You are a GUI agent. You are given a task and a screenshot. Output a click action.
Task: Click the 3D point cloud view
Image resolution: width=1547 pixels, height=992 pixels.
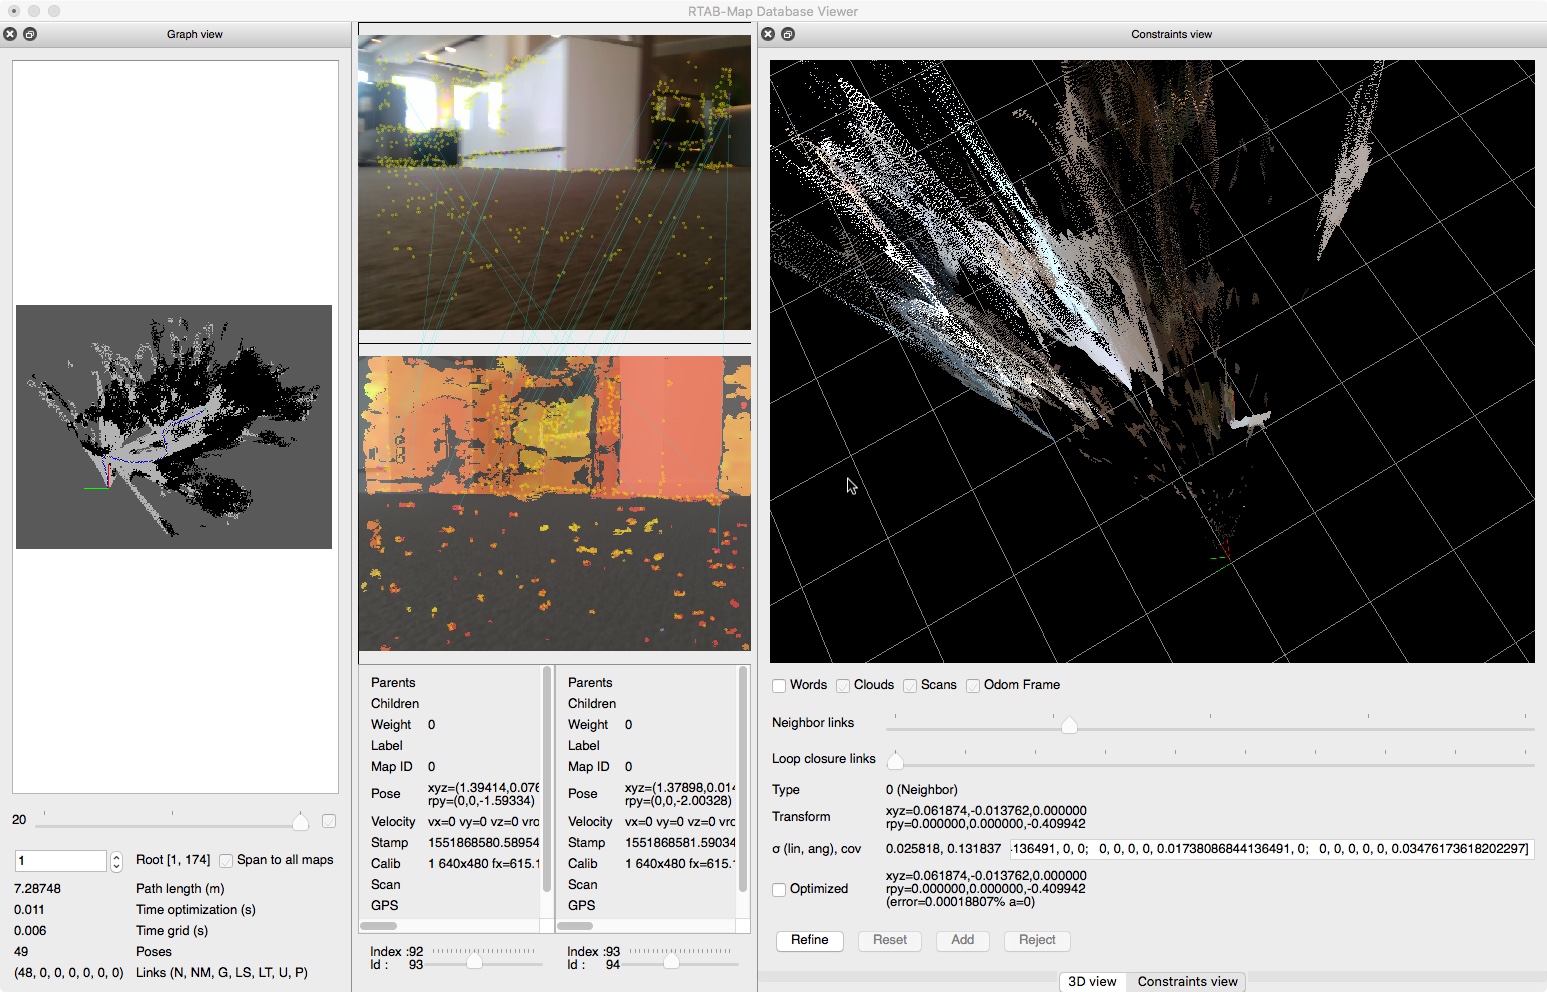1152,361
